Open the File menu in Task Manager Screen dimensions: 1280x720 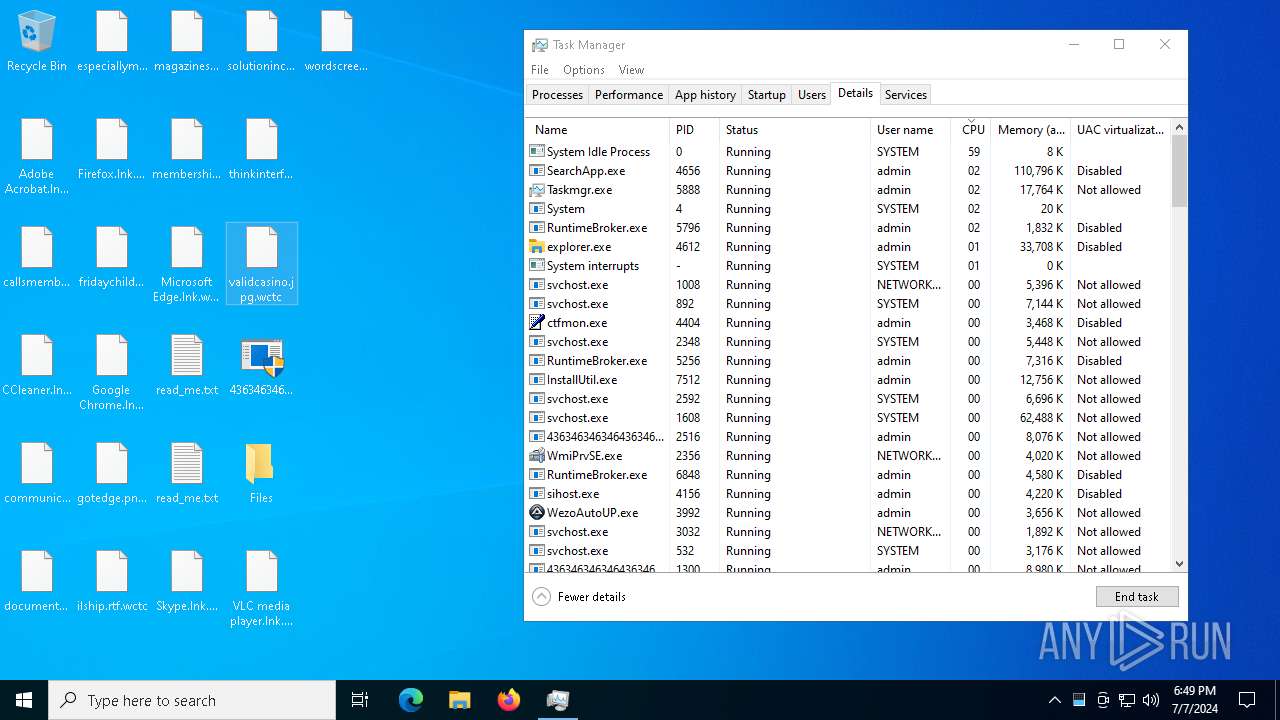pyautogui.click(x=540, y=70)
